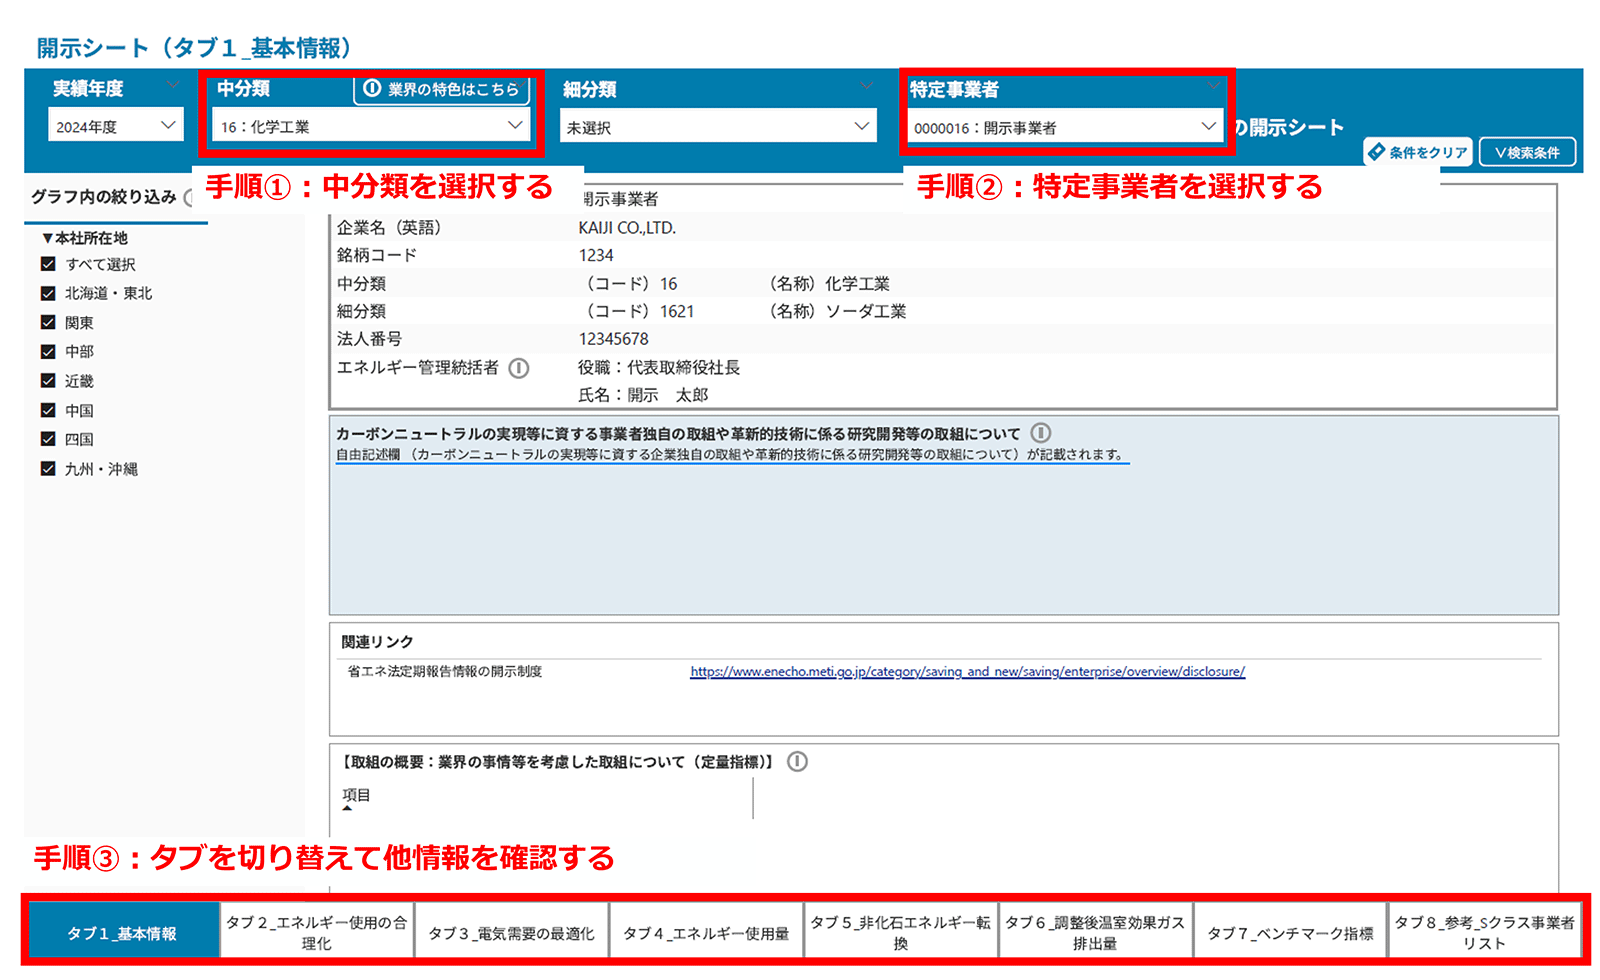
Task: Click the 条件をクリア eraser button
Action: 1417,152
